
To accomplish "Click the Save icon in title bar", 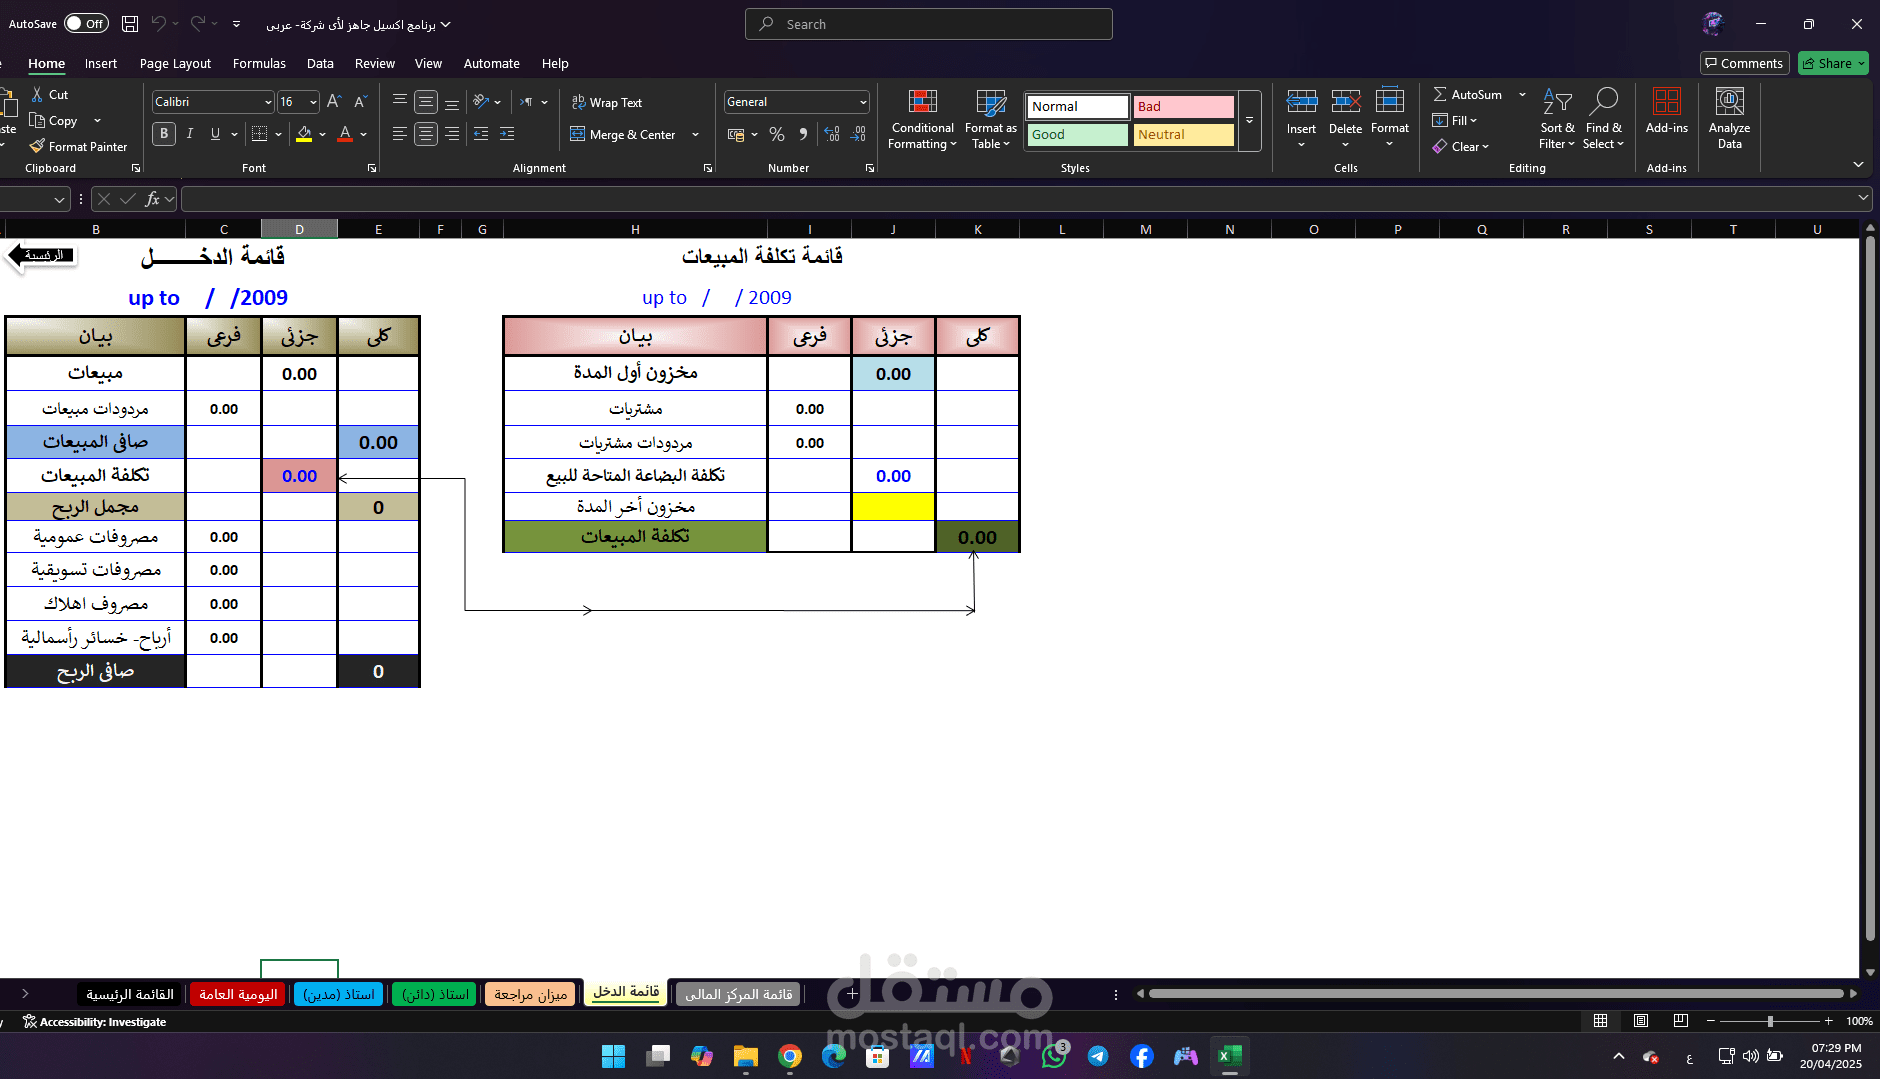I will coord(130,24).
